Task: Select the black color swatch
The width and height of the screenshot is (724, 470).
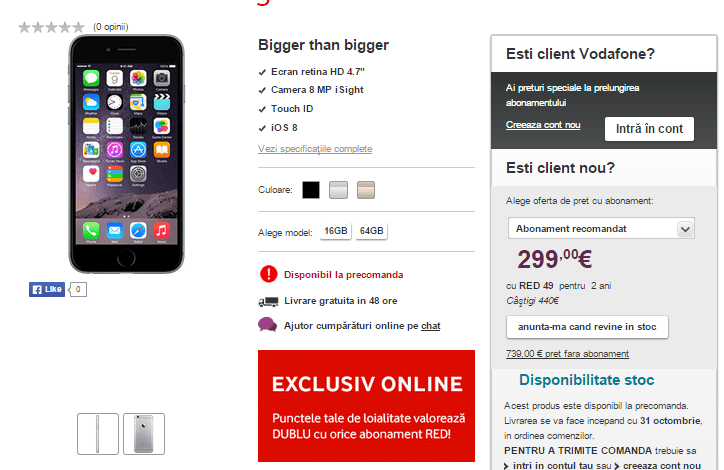Action: tap(311, 190)
